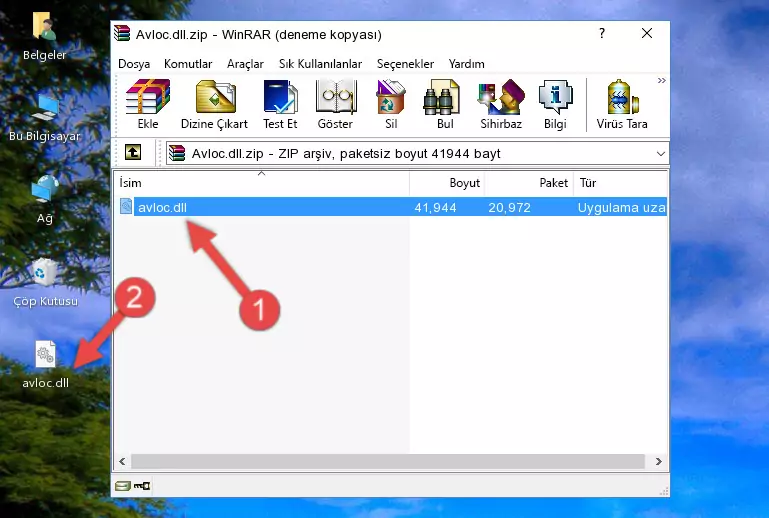769x518 pixels.
Task: Click Dizine Çıkart extract icon
Action: [x=214, y=104]
